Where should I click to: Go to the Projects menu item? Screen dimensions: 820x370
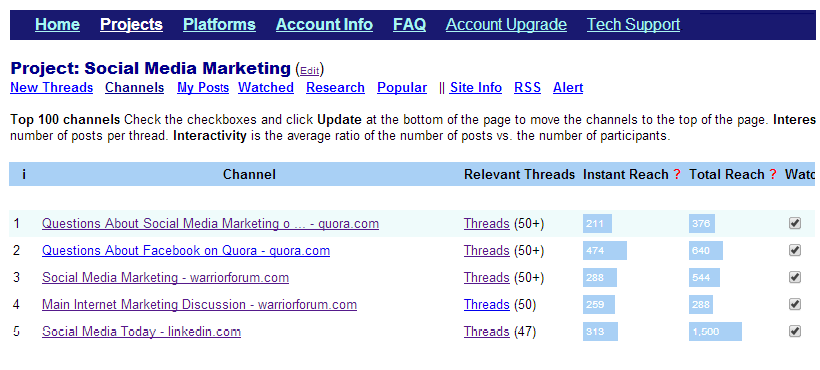coord(131,25)
